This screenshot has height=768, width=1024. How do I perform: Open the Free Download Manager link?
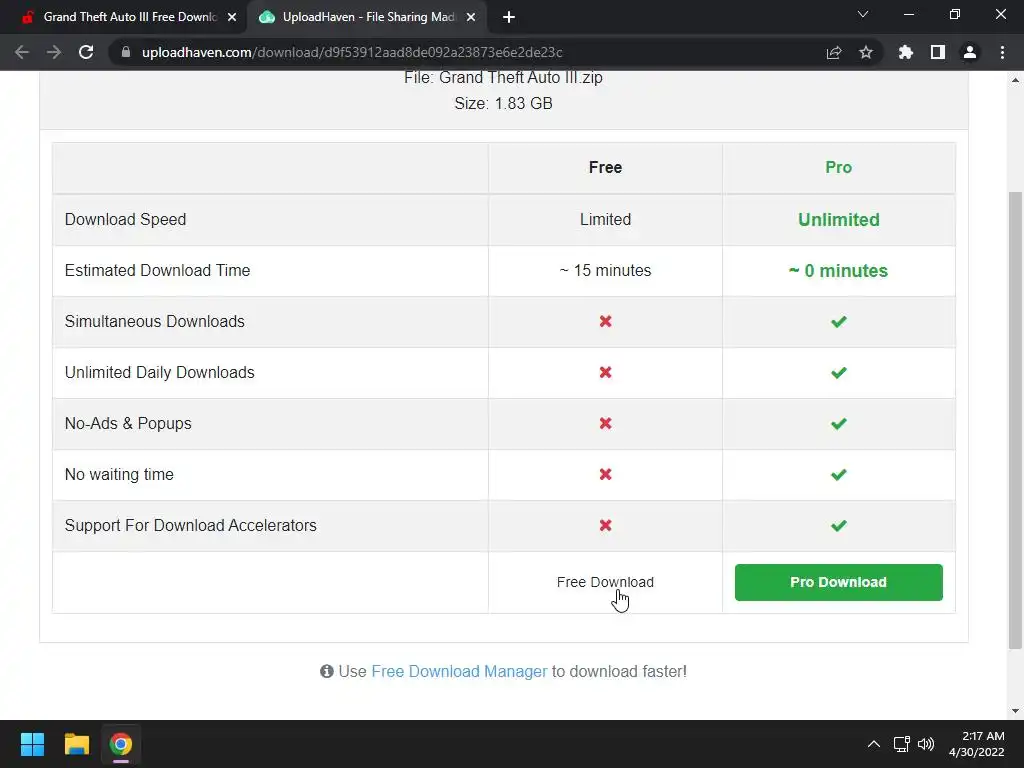tap(459, 671)
